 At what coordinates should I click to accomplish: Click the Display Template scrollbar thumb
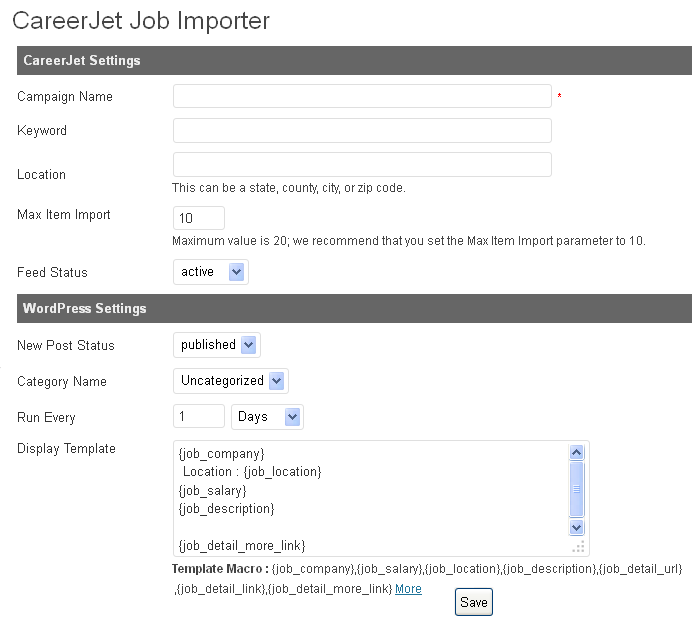coord(577,488)
